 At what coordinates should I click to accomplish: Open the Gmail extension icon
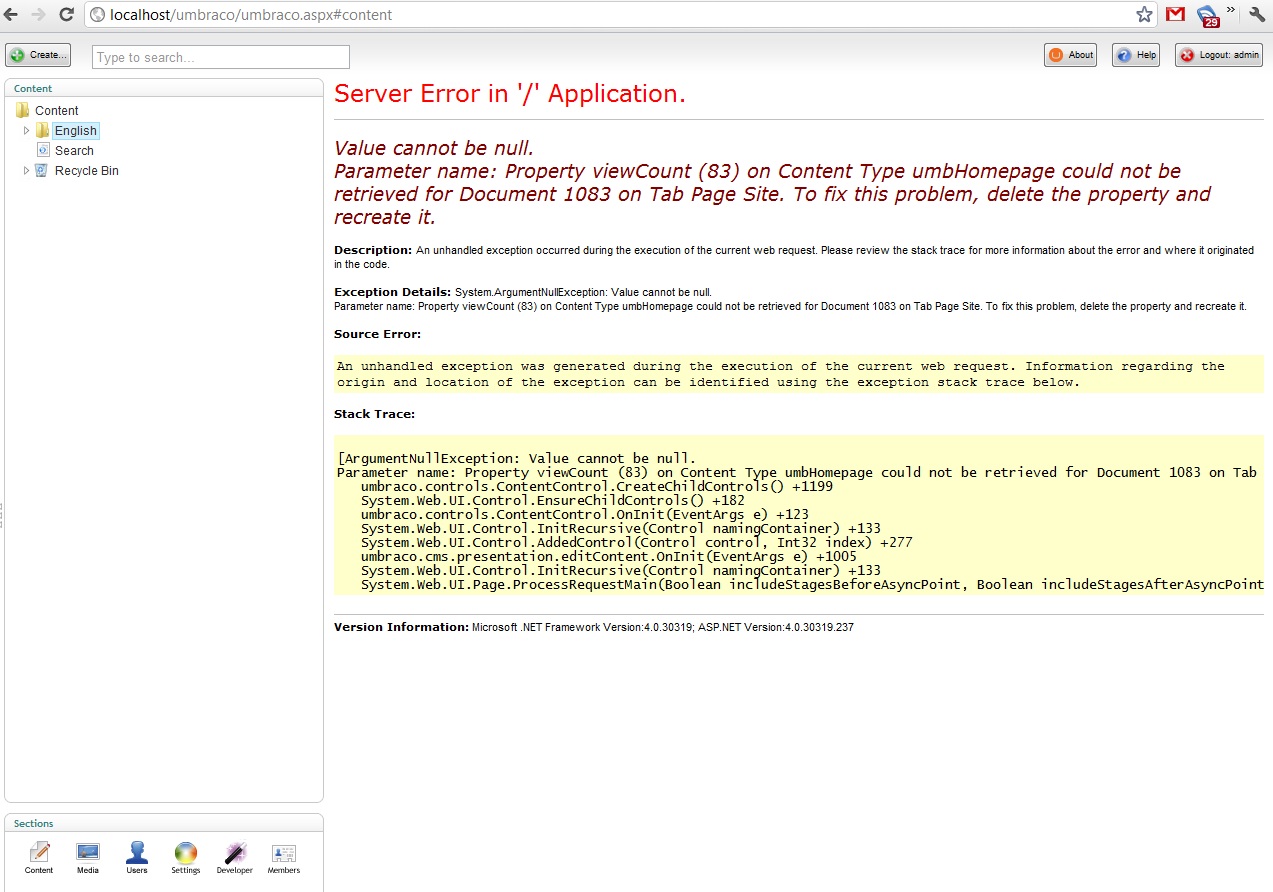pos(1176,15)
